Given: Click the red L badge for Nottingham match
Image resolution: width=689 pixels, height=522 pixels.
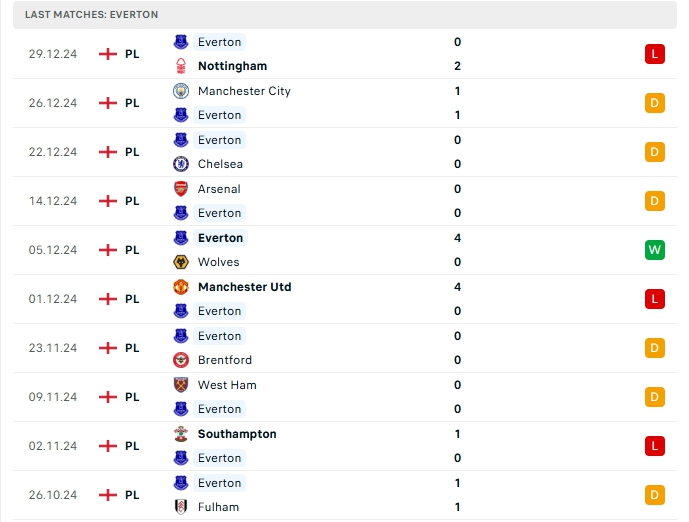Looking at the screenshot, I should (x=655, y=54).
